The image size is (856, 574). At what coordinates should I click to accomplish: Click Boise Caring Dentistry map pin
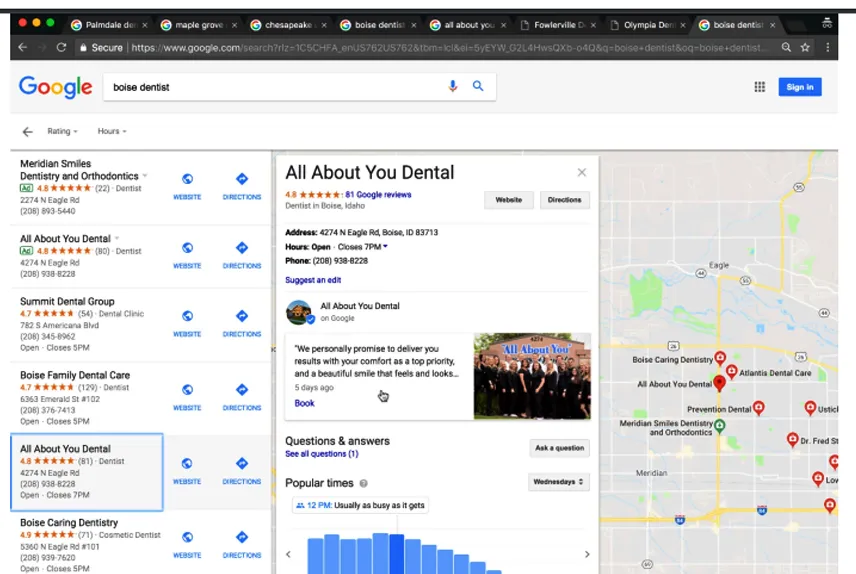(x=720, y=358)
